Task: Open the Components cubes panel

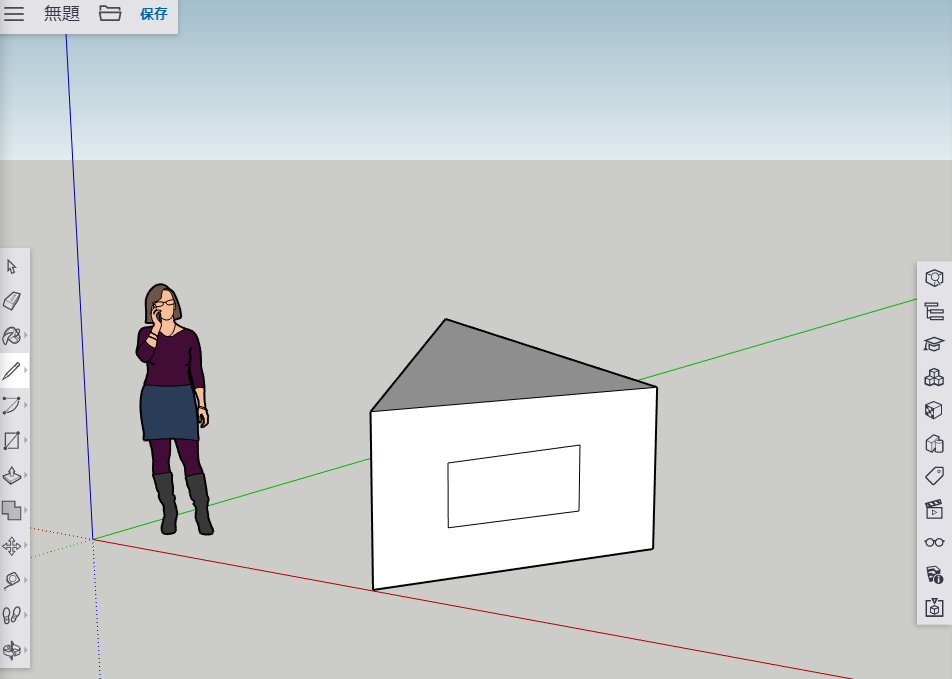Action: [x=934, y=377]
